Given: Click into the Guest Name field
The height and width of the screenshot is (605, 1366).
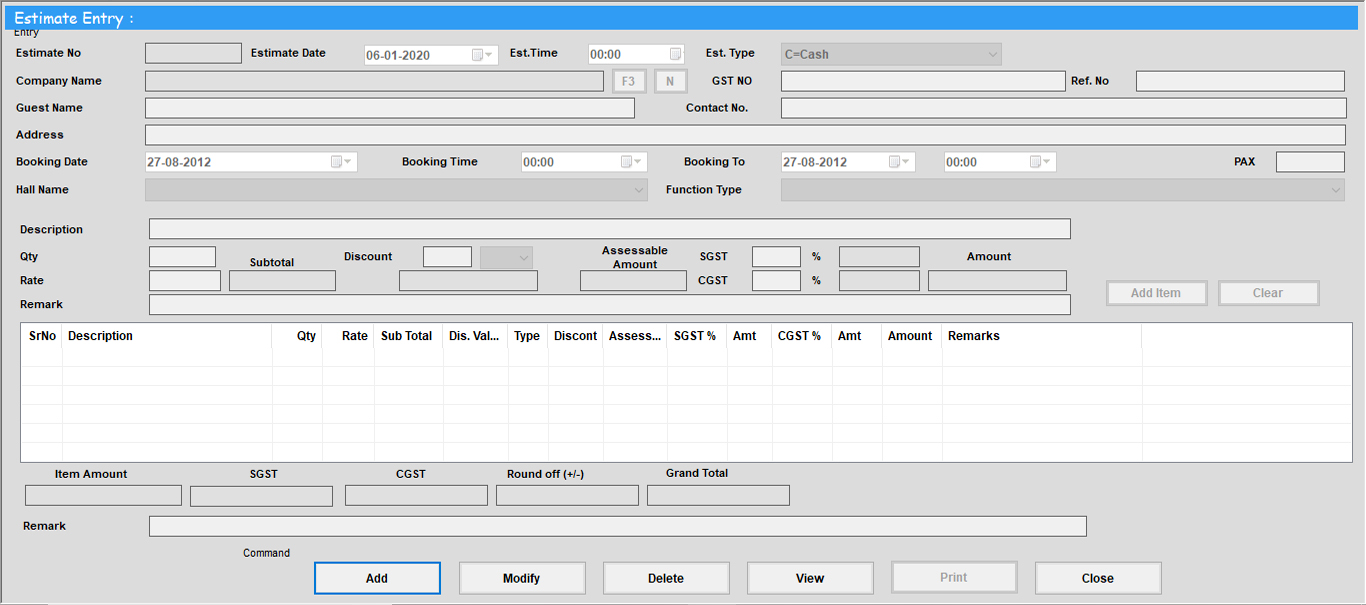Looking at the screenshot, I should pyautogui.click(x=389, y=108).
